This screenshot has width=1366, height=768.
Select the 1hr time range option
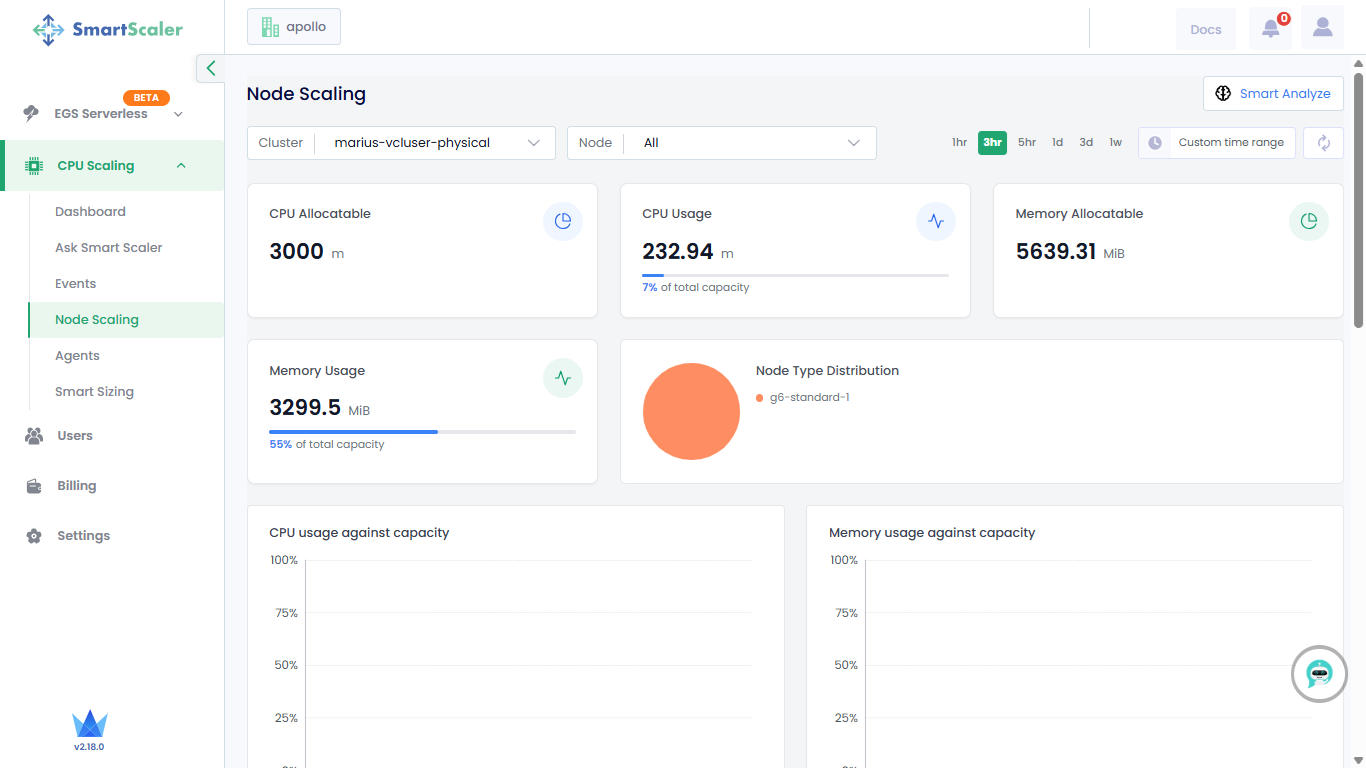pos(959,143)
